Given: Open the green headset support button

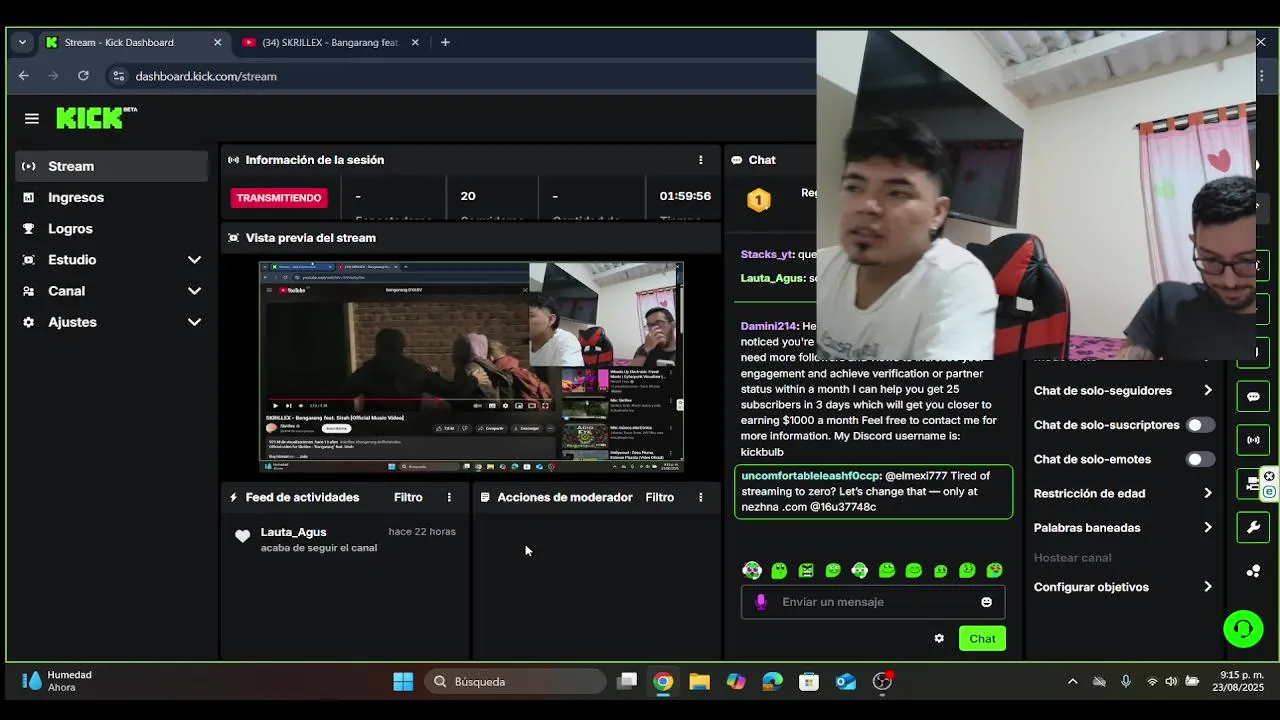Looking at the screenshot, I should 1243,628.
